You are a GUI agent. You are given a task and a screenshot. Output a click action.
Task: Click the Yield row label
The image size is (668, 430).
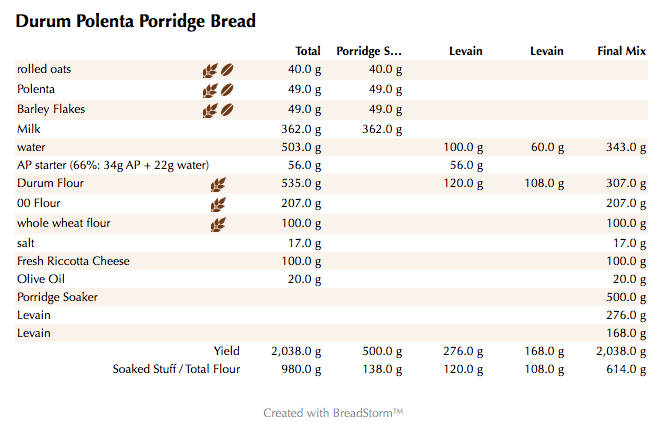tap(227, 351)
